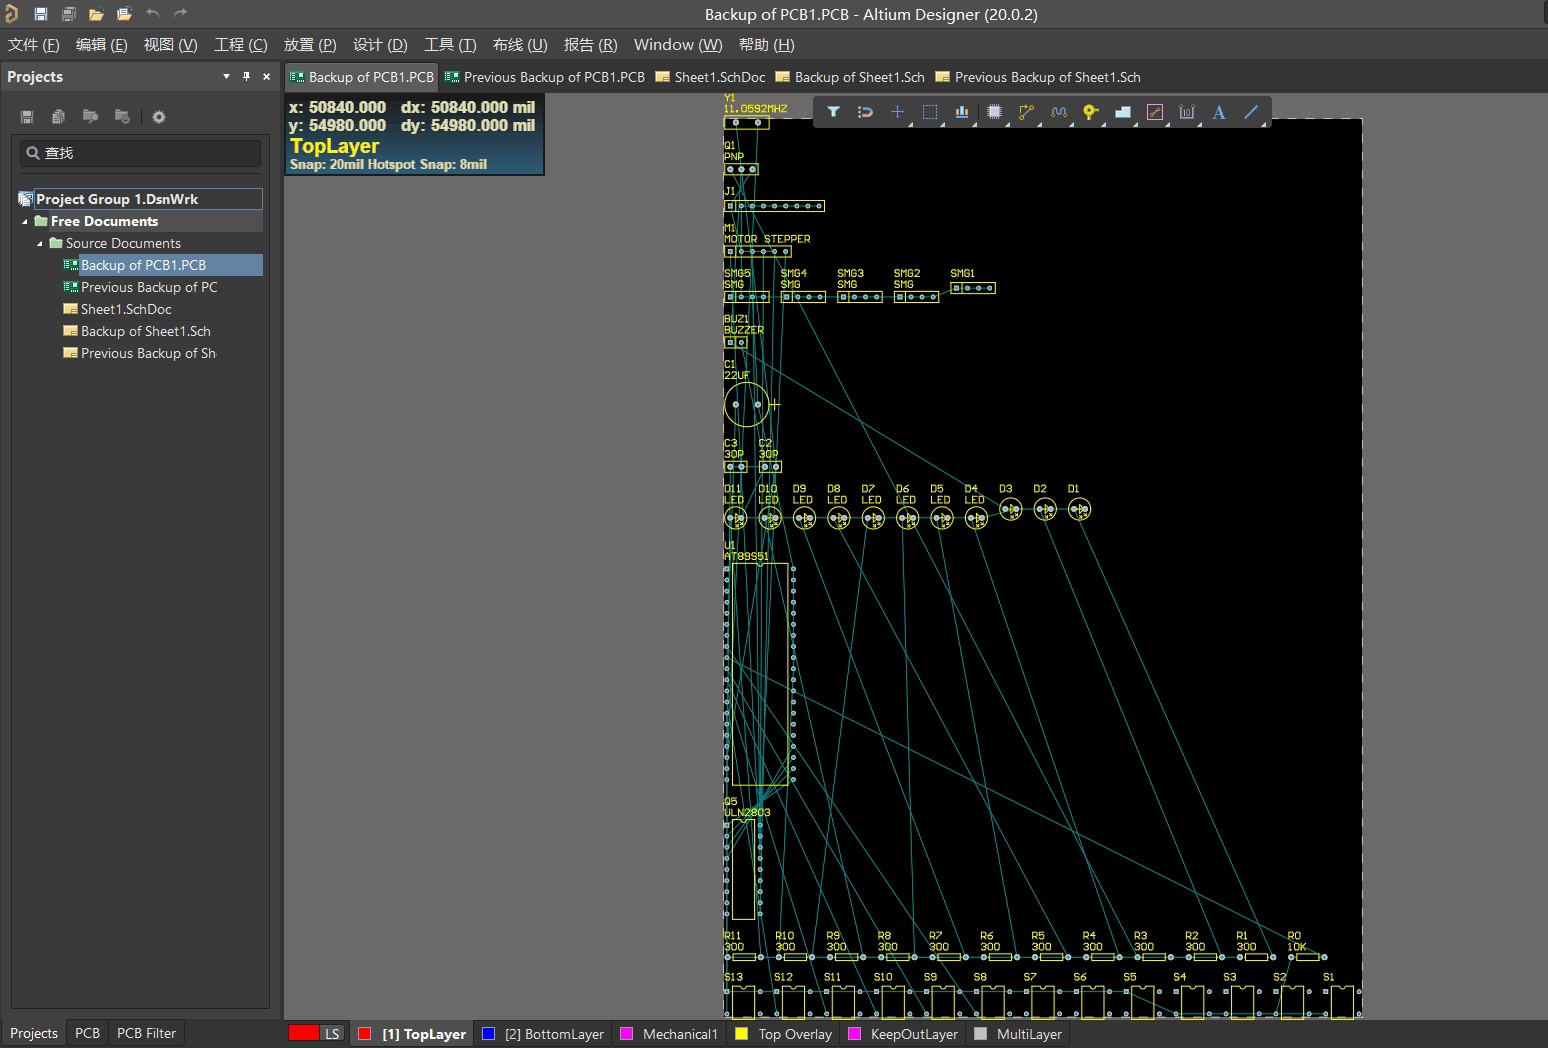1548x1048 pixels.
Task: Close the Projects panel
Action: point(266,76)
